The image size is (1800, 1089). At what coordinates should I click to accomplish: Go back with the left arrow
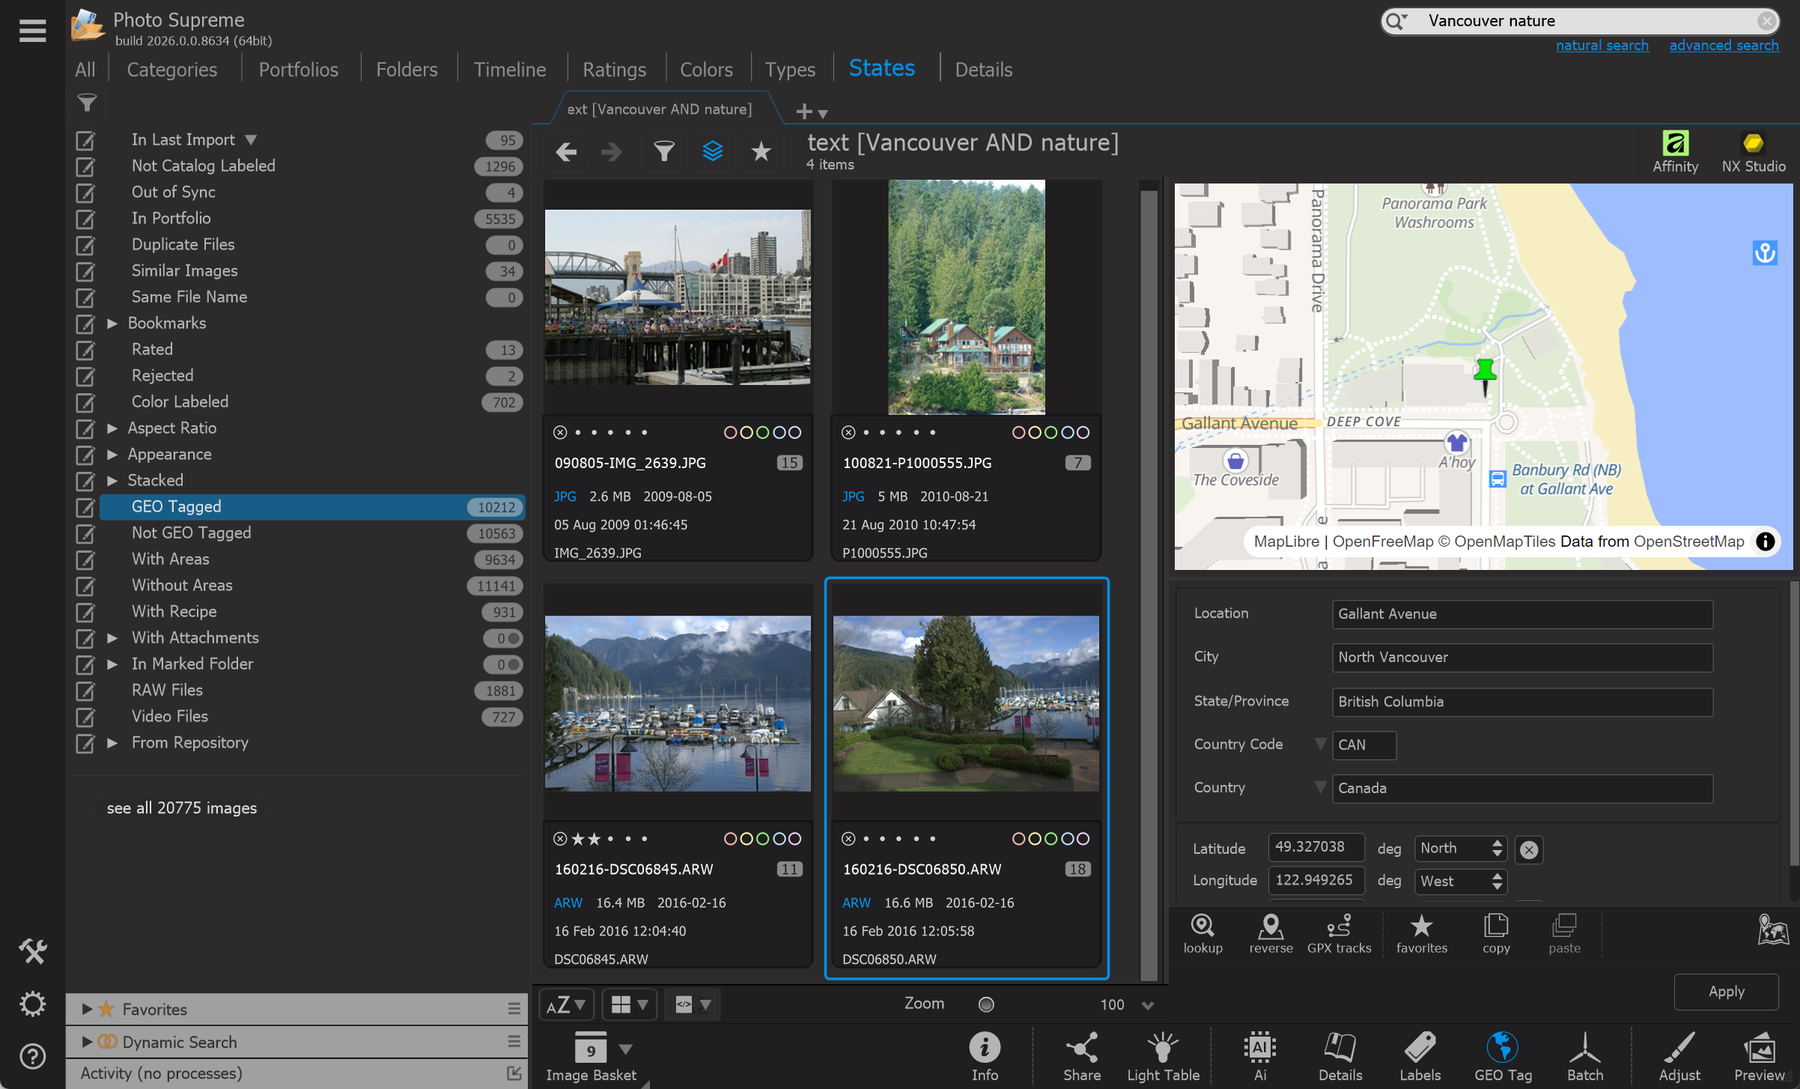click(566, 152)
